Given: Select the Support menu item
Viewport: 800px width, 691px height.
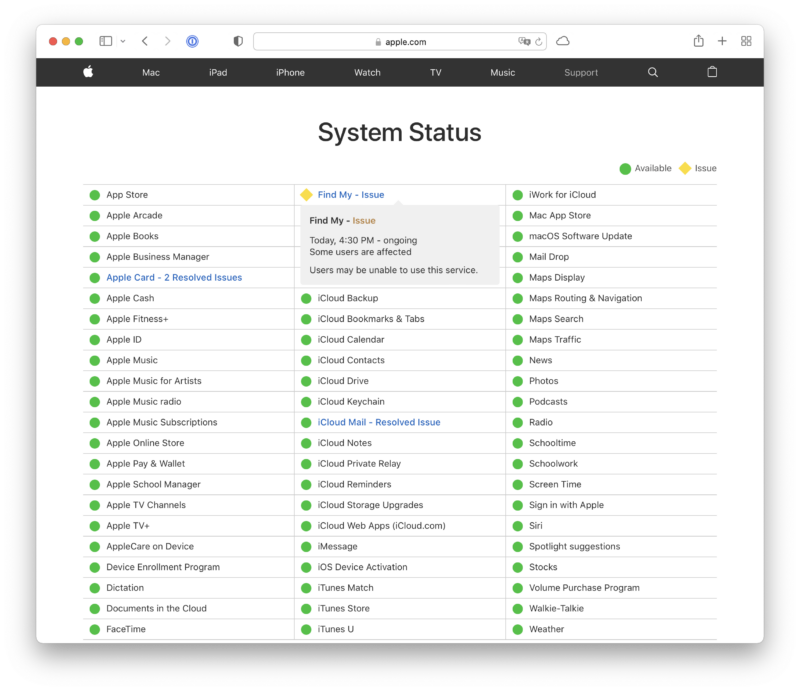Looking at the screenshot, I should tap(581, 73).
